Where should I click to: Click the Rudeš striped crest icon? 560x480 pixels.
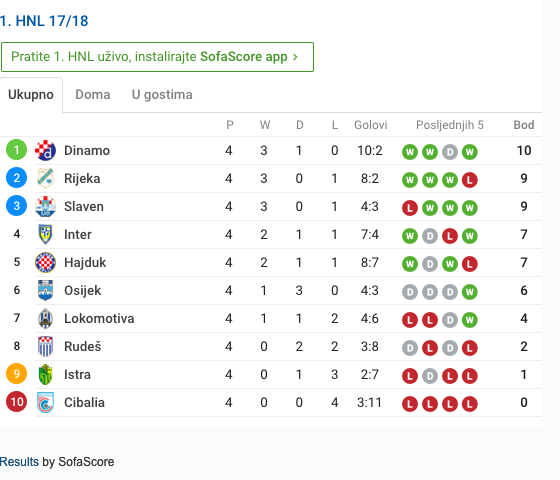point(45,346)
